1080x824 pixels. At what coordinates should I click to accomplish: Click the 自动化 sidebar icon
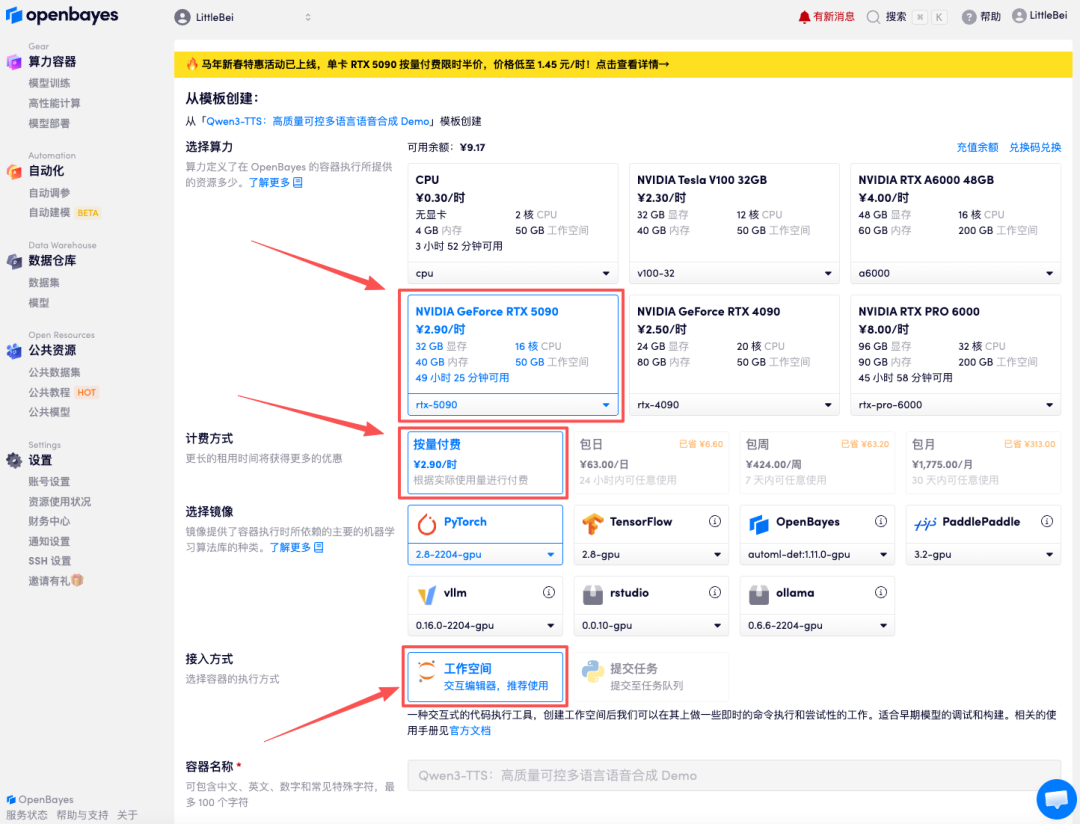click(14, 171)
